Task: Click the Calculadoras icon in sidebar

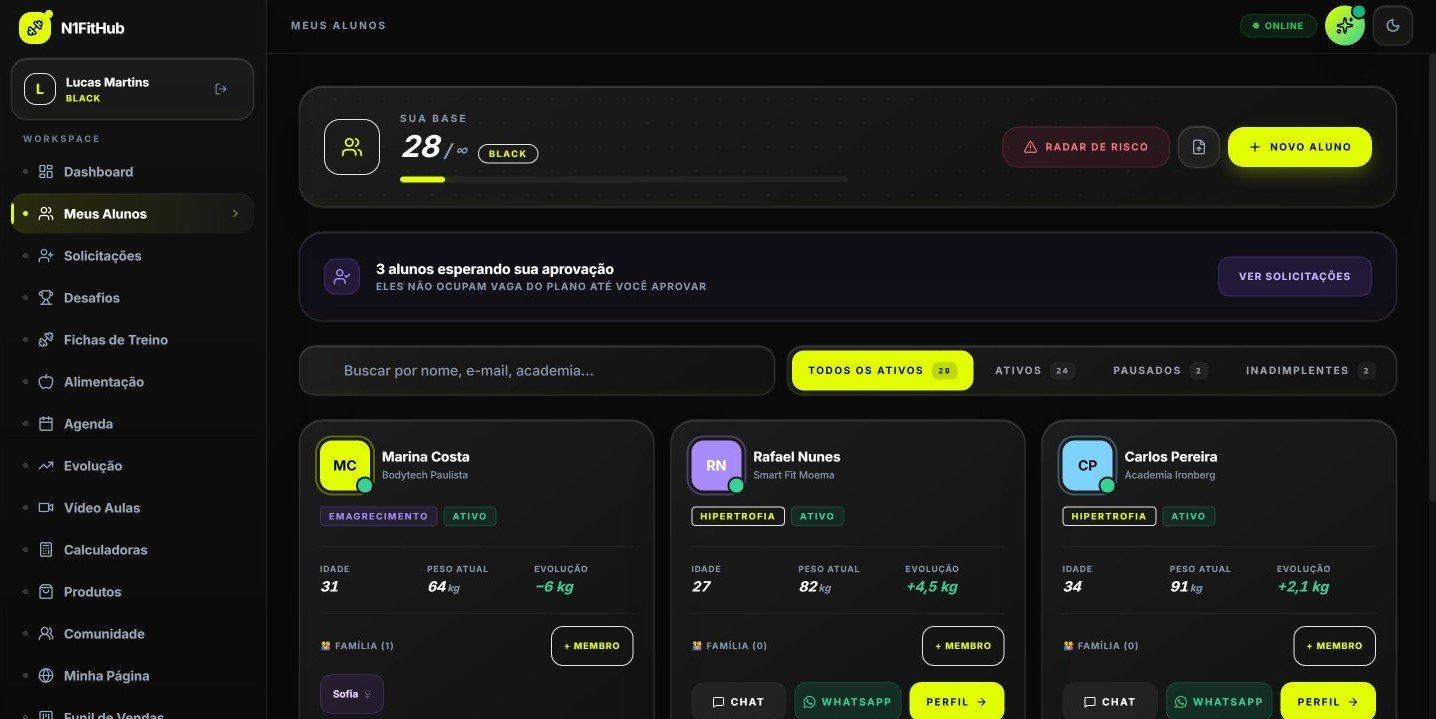Action: point(46,550)
